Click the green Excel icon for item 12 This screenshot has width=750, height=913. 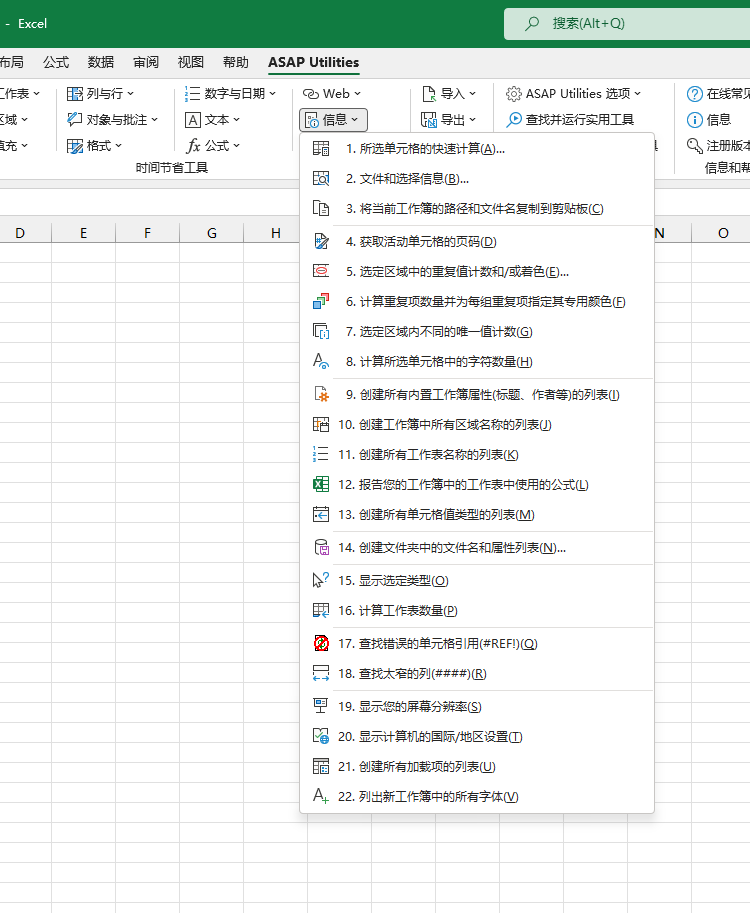tap(321, 484)
